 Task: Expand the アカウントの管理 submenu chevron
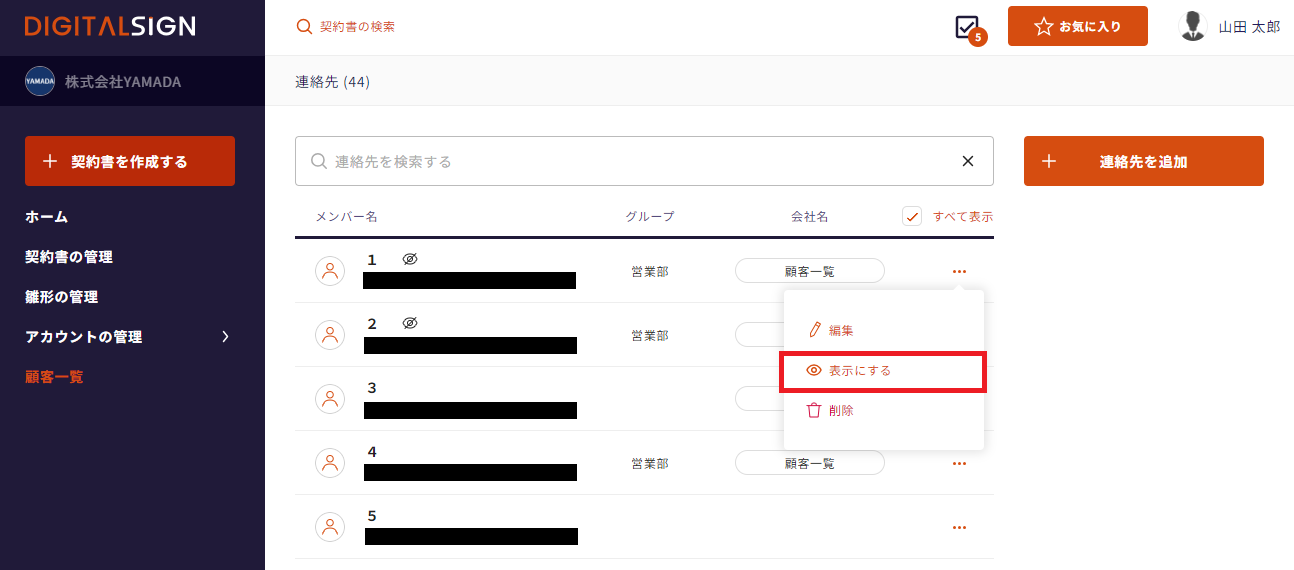pyautogui.click(x=225, y=337)
